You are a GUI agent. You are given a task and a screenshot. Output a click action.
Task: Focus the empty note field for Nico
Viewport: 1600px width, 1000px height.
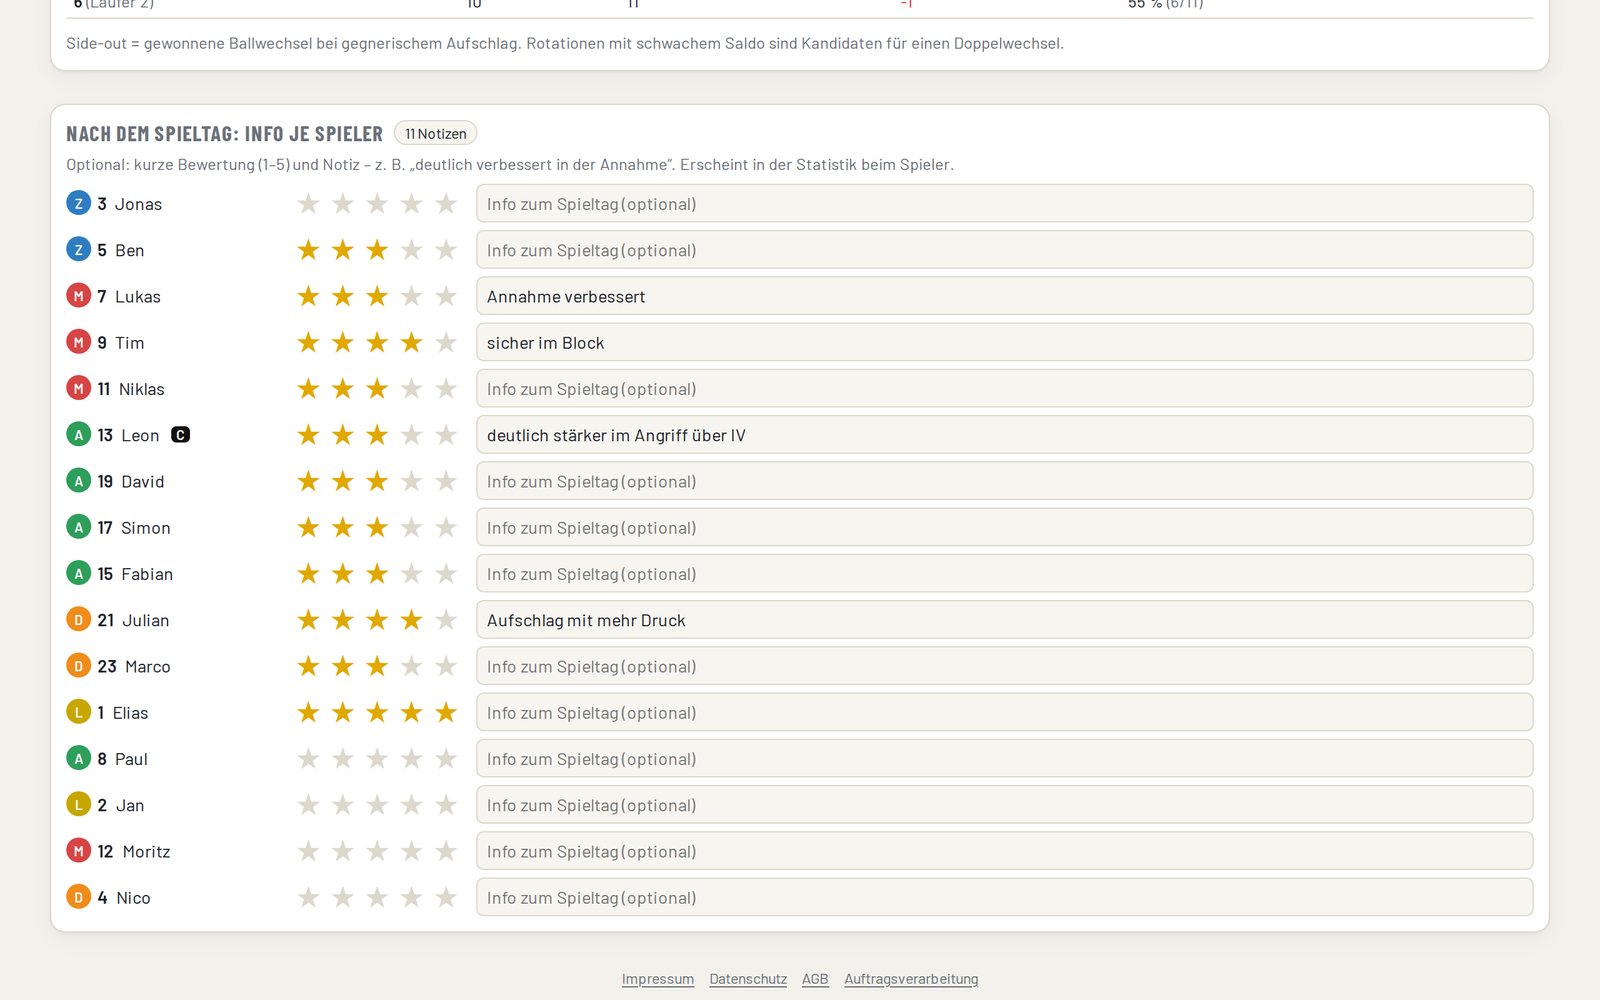pos(1004,898)
